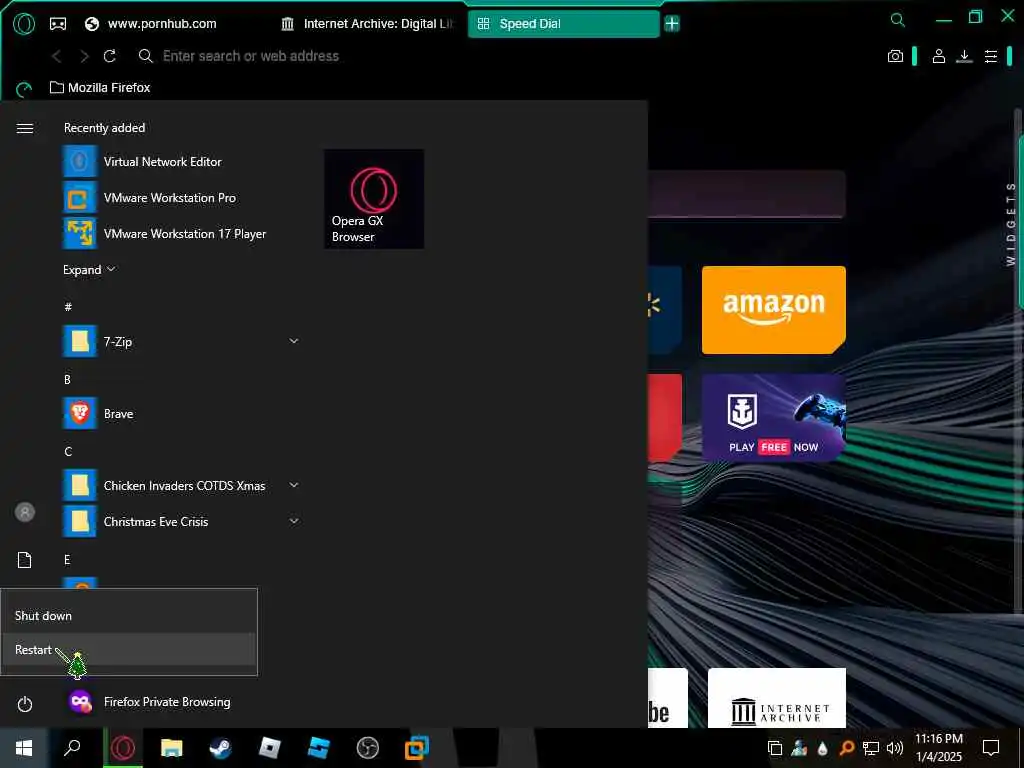Select Restart from power menu
Image resolution: width=1024 pixels, height=768 pixels.
click(129, 650)
